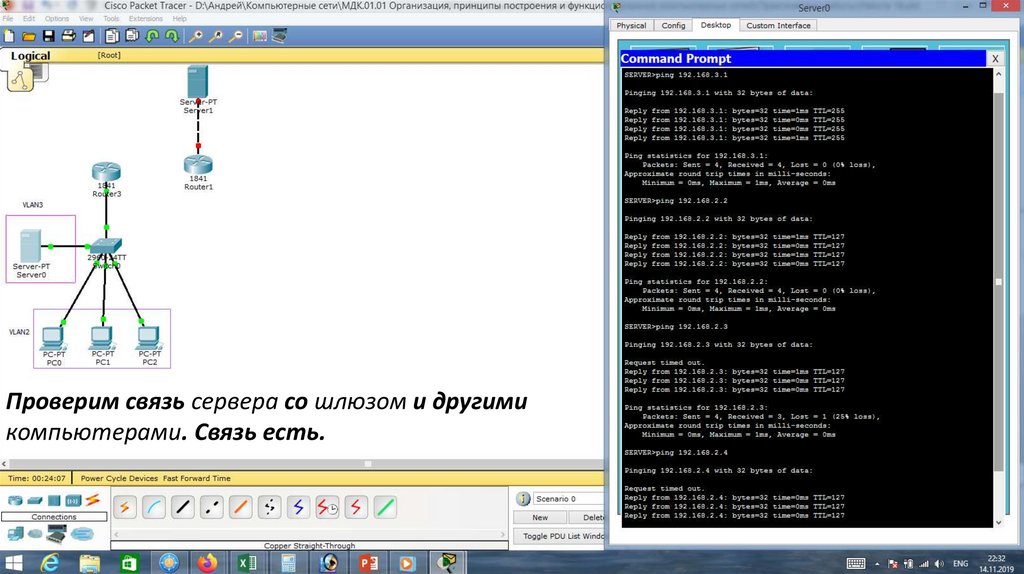Choose the orange Fiber cable
The height and width of the screenshot is (574, 1024).
[240, 507]
